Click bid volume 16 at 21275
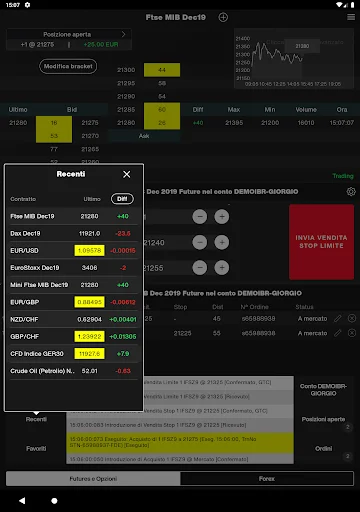 (54, 123)
